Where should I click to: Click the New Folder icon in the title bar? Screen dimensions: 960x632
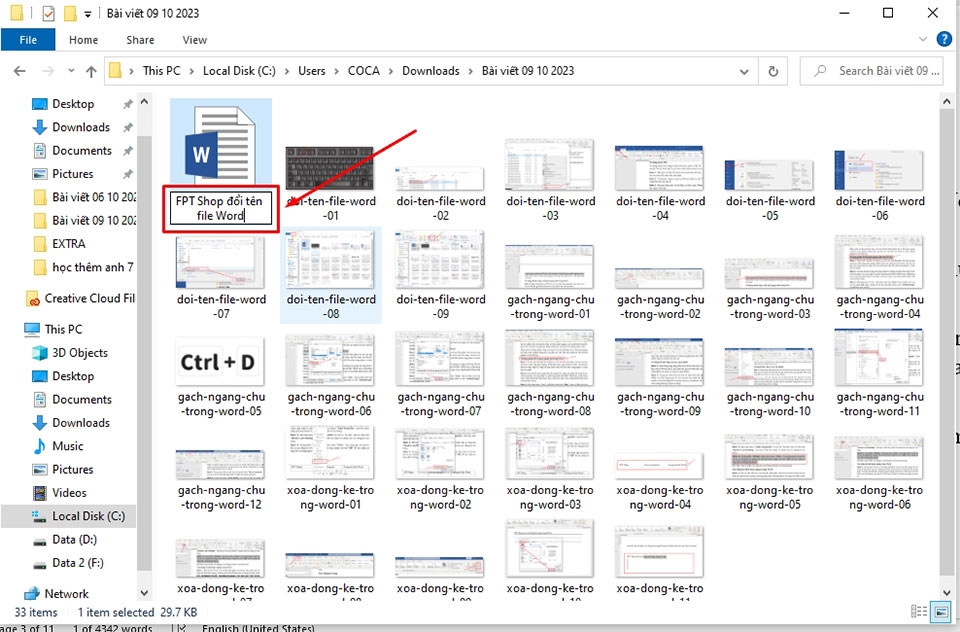pos(68,13)
